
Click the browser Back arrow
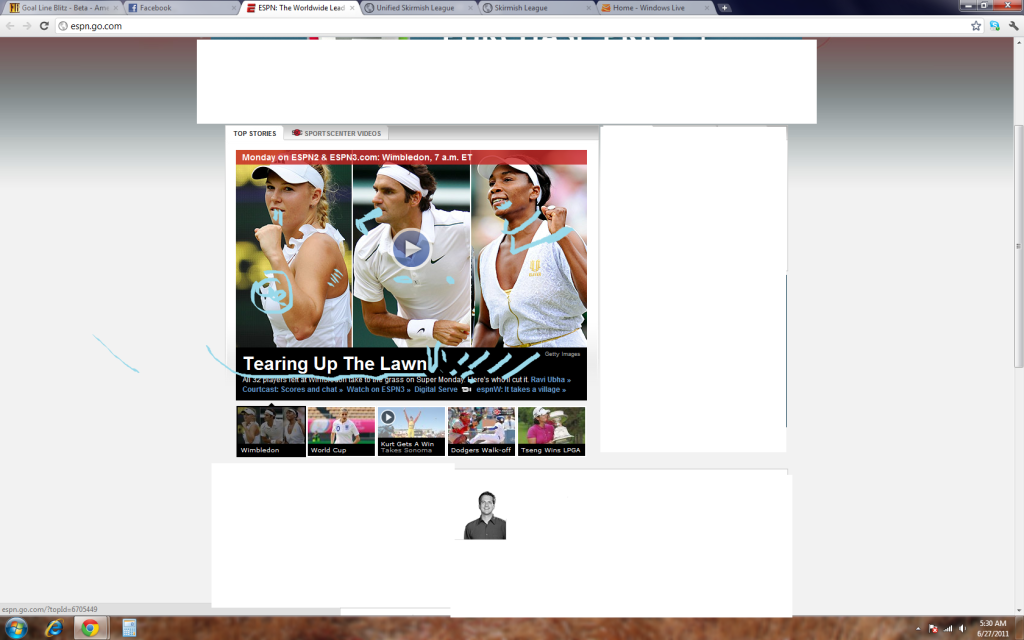click(10, 26)
